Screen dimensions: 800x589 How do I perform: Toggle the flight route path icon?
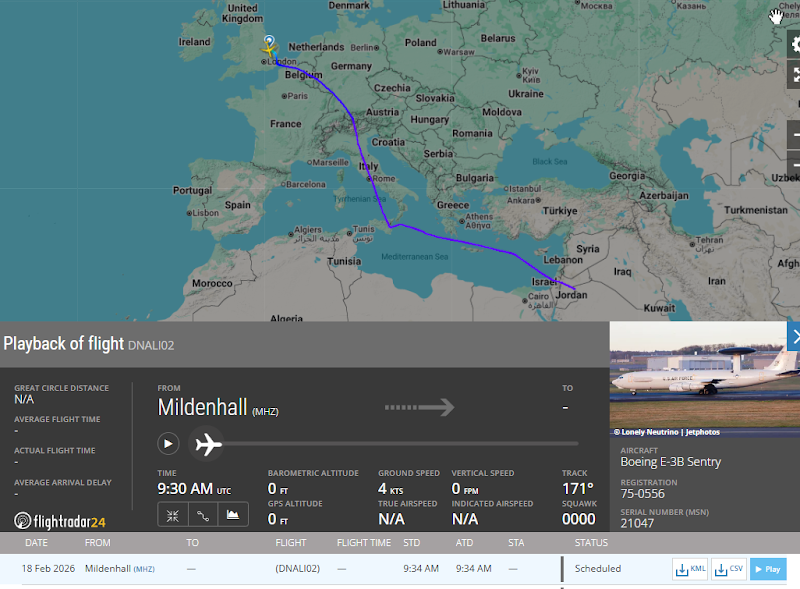coord(202,515)
